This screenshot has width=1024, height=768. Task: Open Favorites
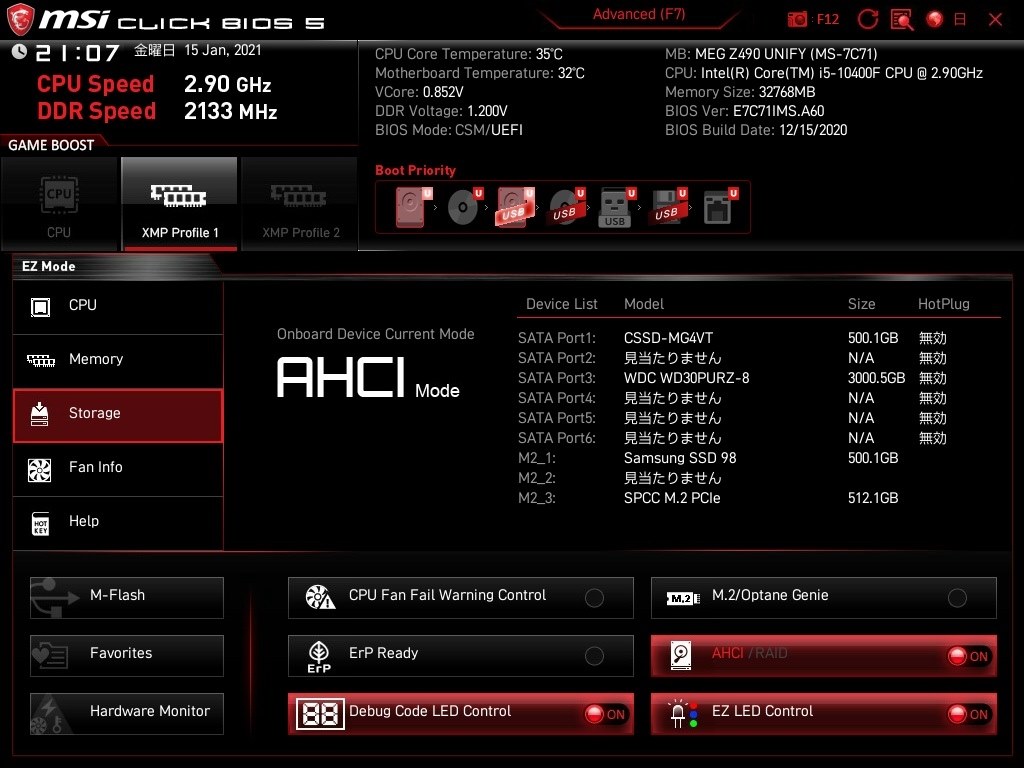(127, 656)
